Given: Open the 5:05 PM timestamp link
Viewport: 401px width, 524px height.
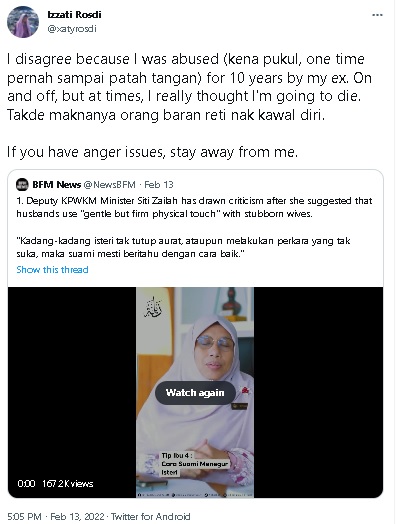Looking at the screenshot, I should click(x=24, y=516).
